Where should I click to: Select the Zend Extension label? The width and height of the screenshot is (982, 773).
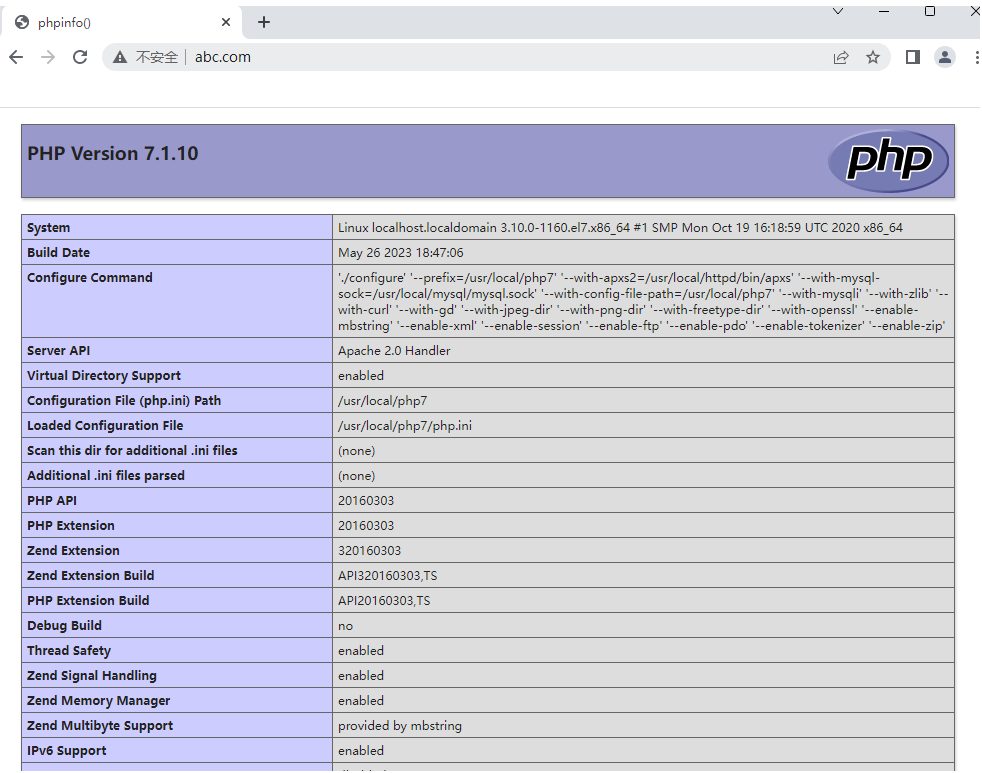[x=73, y=551]
